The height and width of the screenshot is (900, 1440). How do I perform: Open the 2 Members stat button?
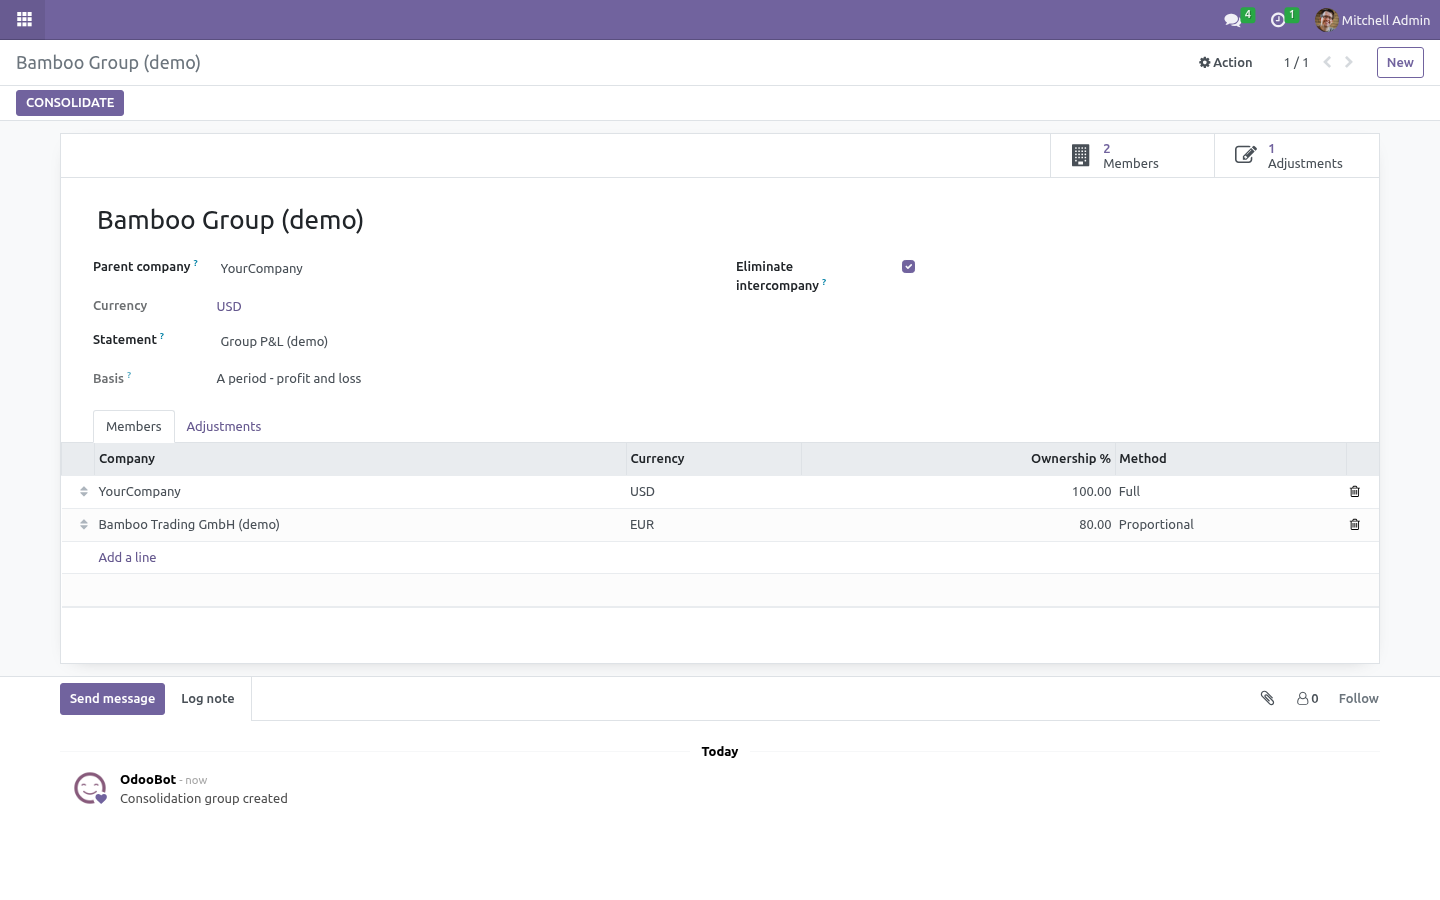click(1132, 156)
